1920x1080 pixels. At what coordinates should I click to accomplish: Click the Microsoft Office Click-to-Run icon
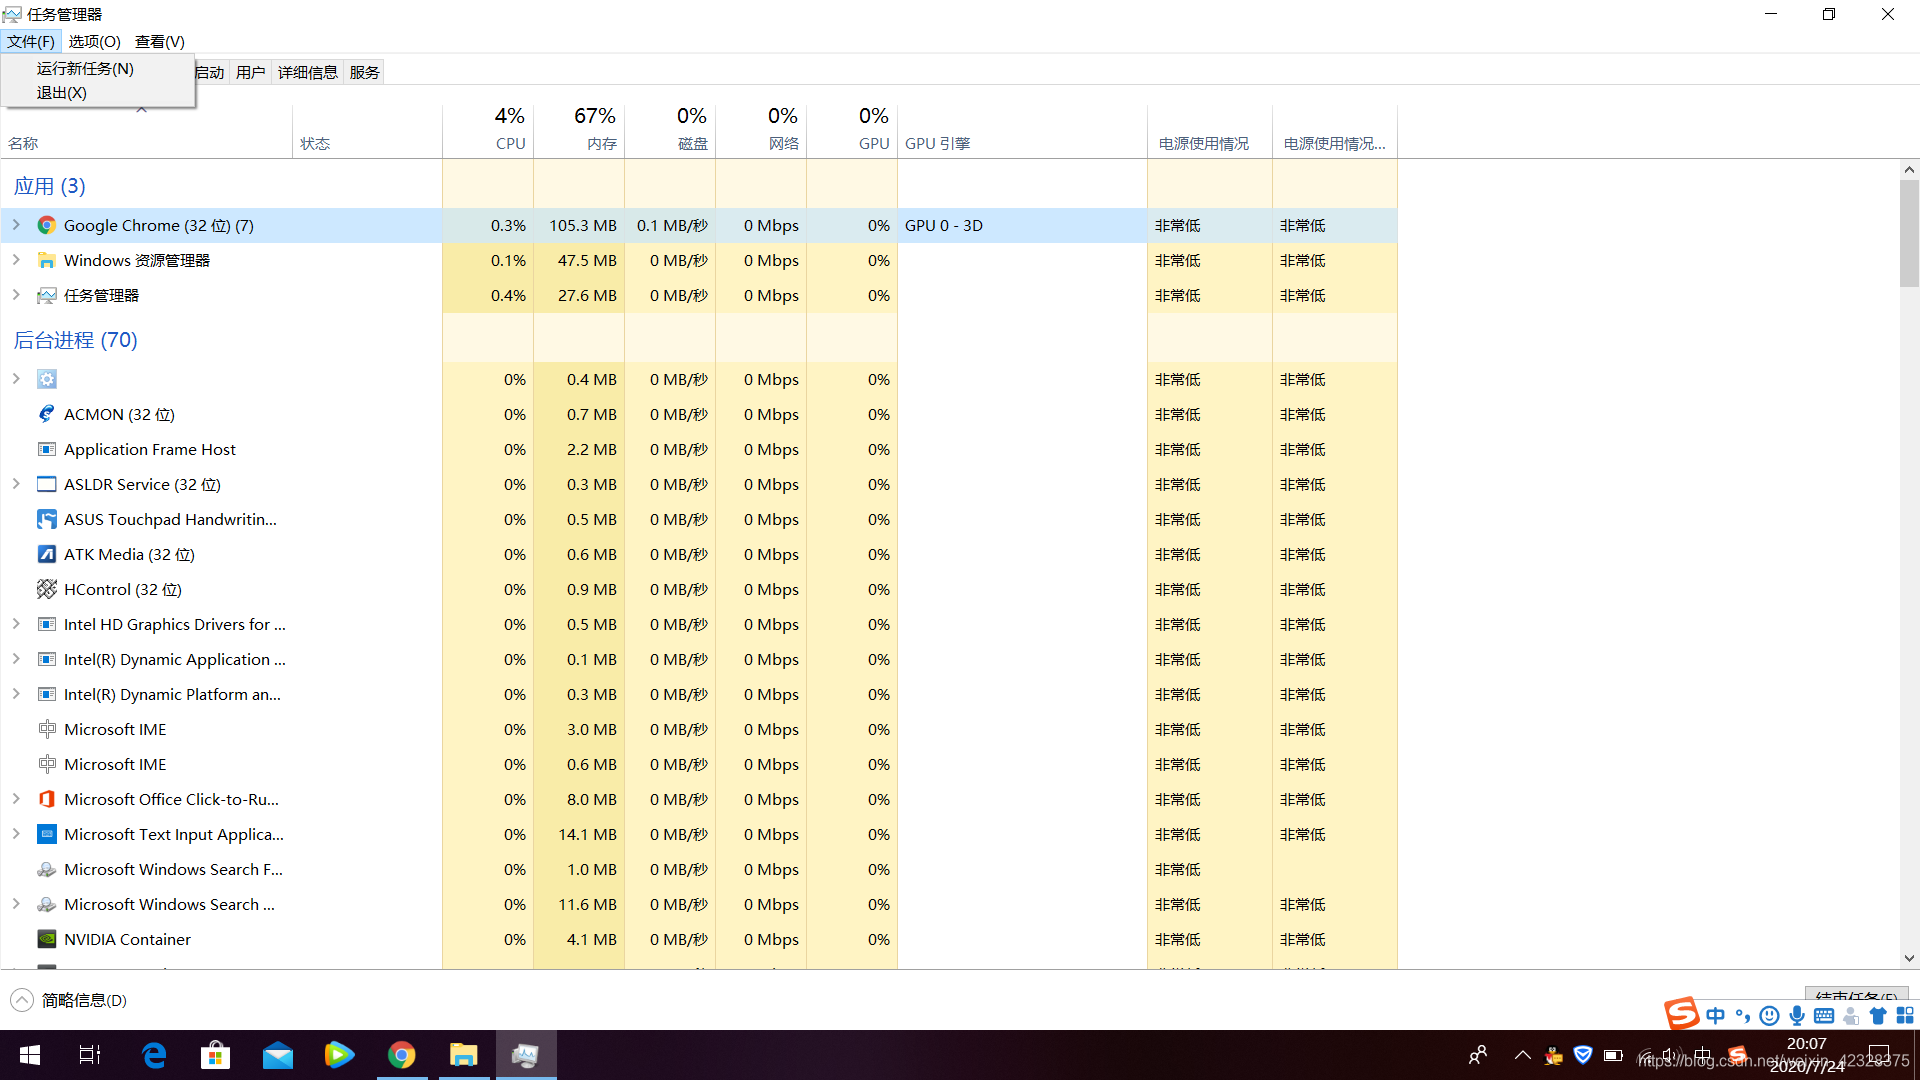(x=46, y=799)
